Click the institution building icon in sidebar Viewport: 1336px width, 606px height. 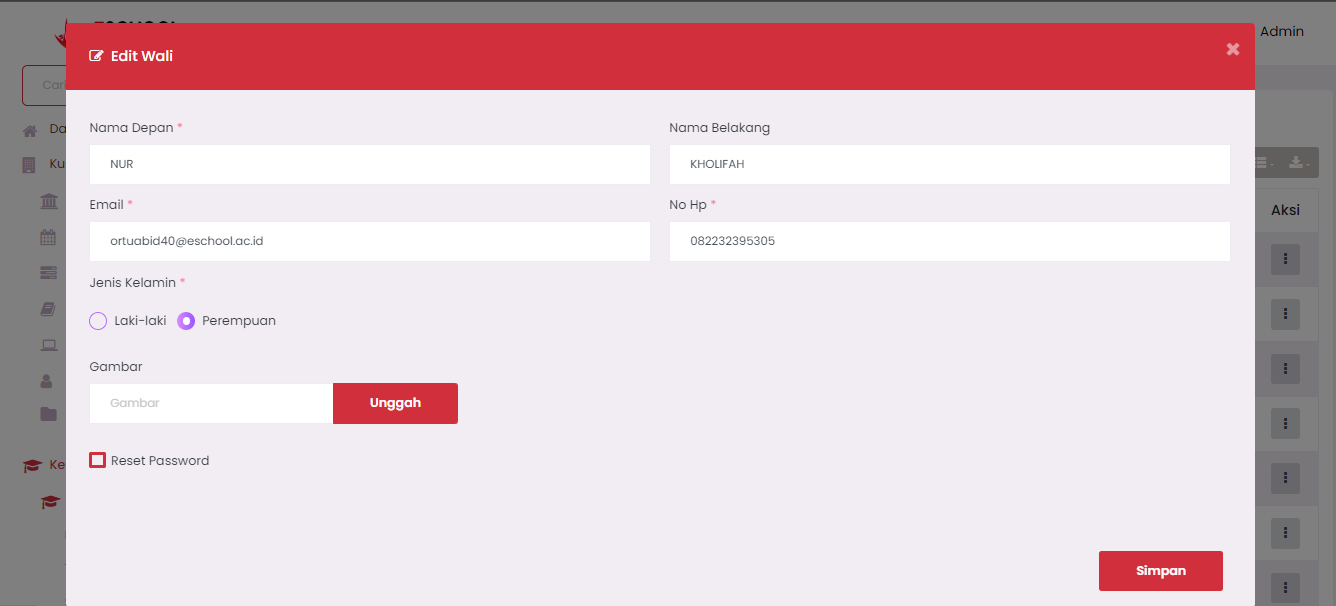coord(48,202)
